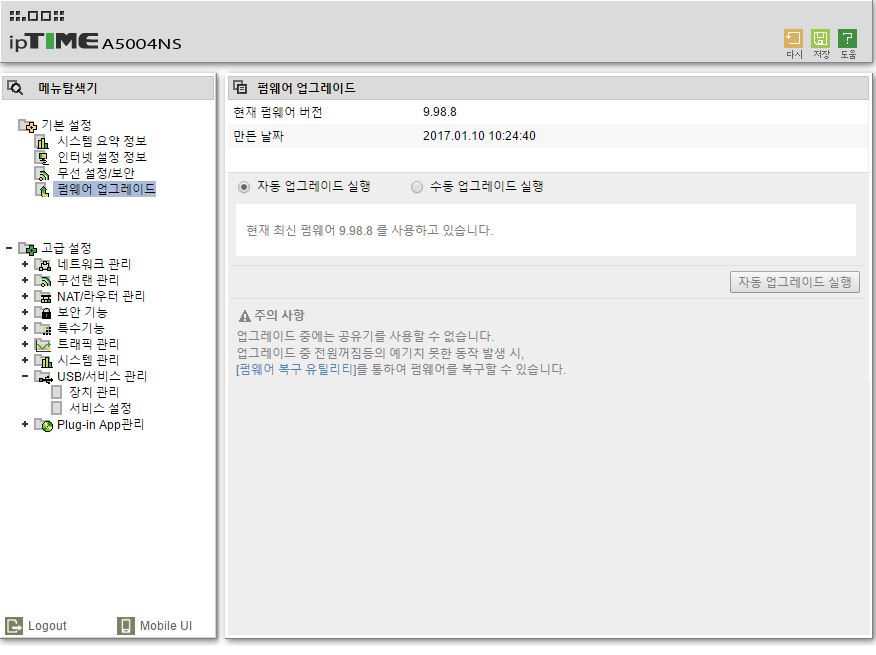Click the 다시 (refresh) icon in header
The width and height of the screenshot is (876, 655).
793,39
